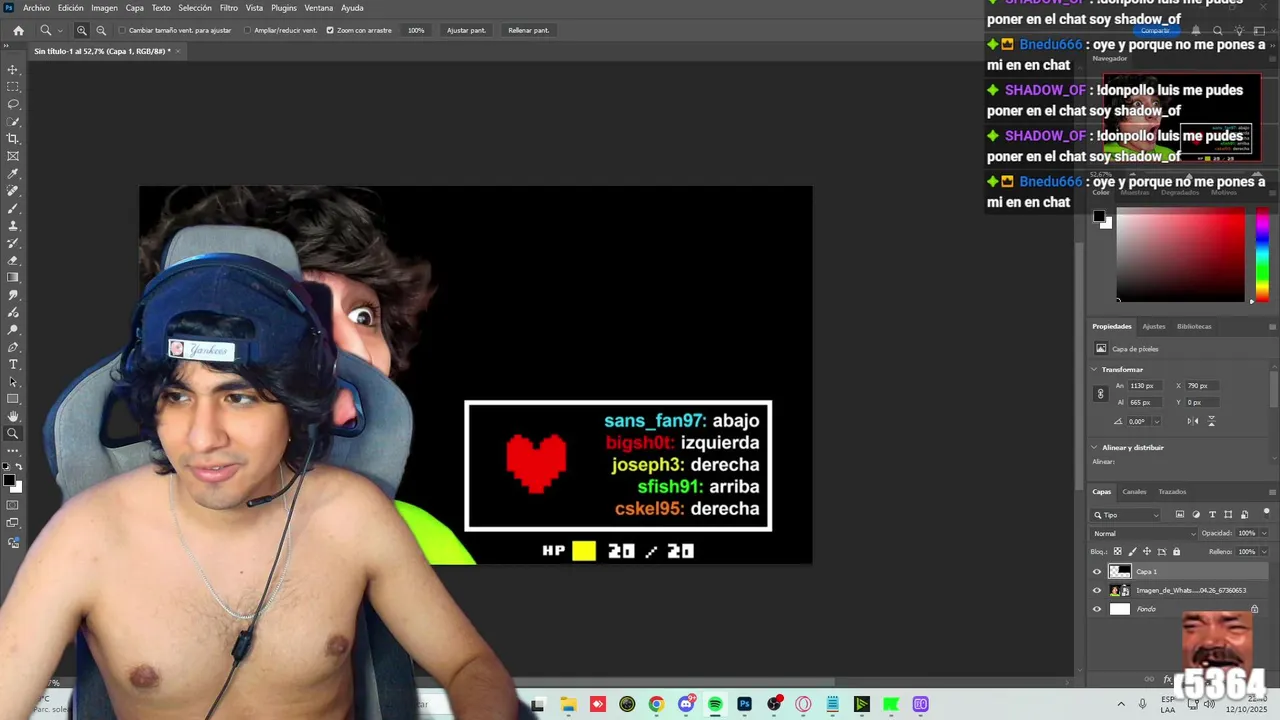Screen dimensions: 1280x720
Task: Select the Lasso tool
Action: (x=13, y=104)
